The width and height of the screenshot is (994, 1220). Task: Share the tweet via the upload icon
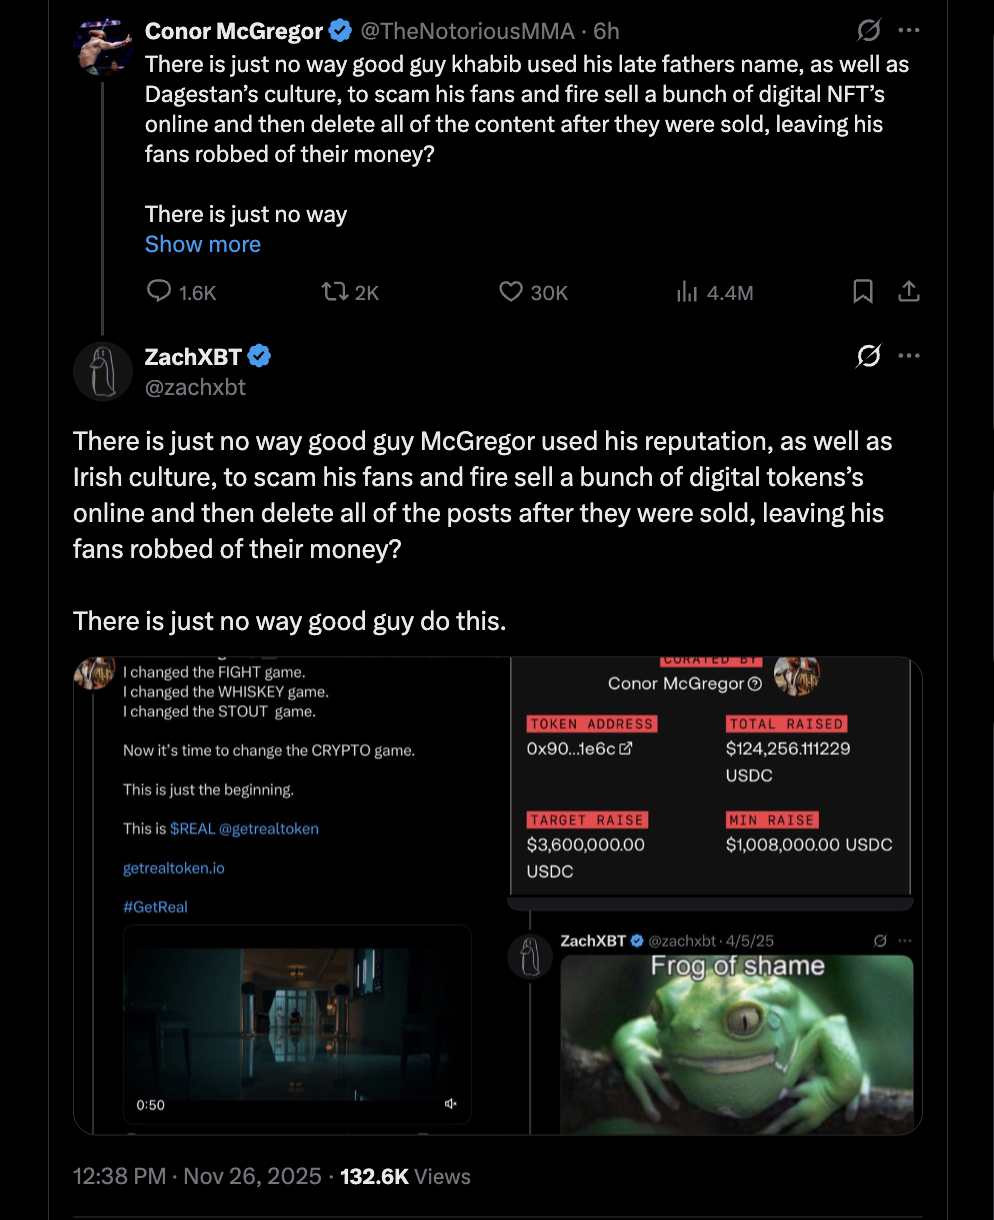(x=909, y=292)
